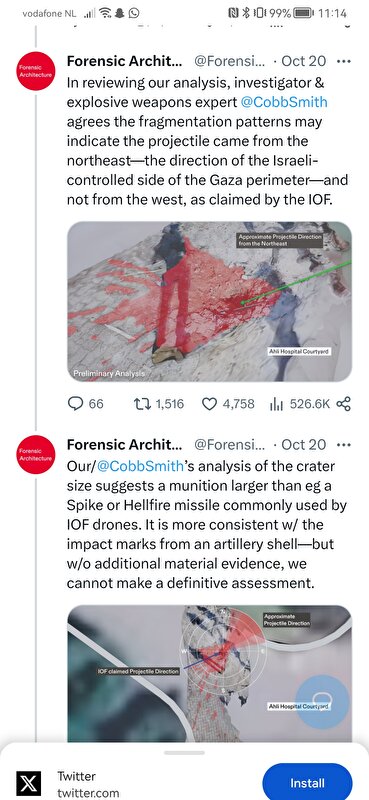This screenshot has height=800, width=369.
Task: Open @CobbSmith mention in second tweet
Action: [140, 466]
